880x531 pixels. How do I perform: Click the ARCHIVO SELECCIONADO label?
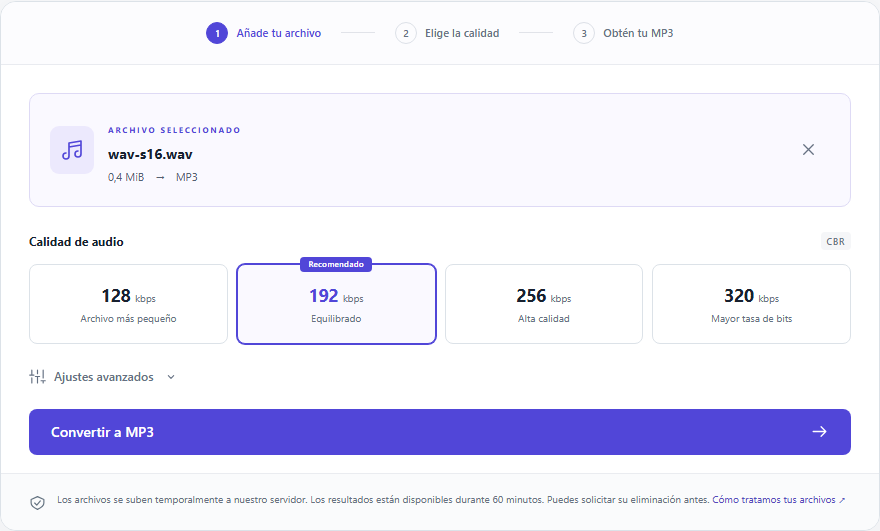175,130
